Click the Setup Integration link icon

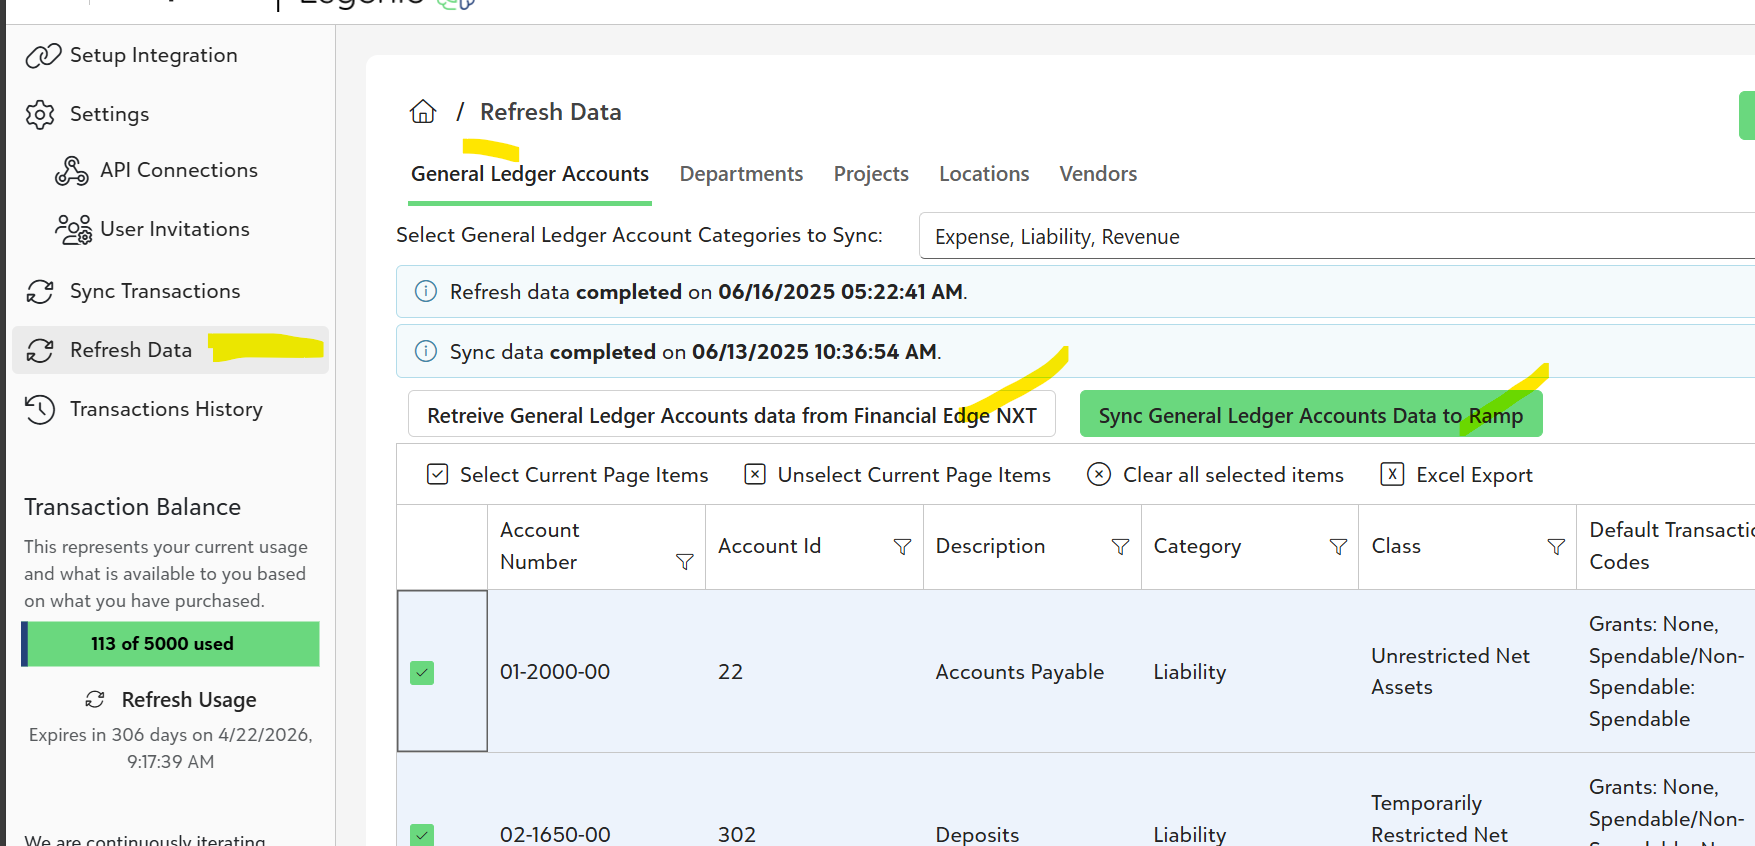[43, 56]
